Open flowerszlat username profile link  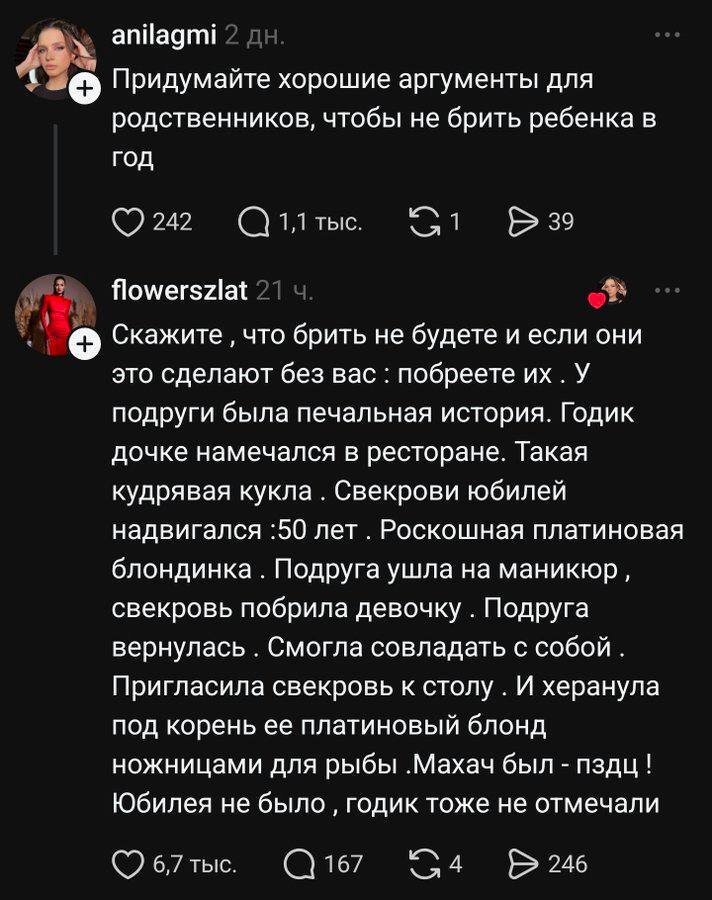179,291
